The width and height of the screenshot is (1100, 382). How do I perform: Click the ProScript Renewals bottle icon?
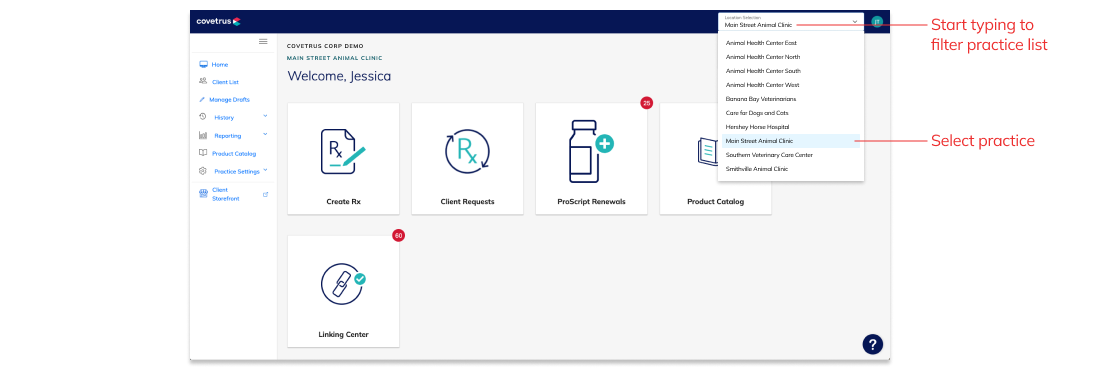(x=590, y=151)
